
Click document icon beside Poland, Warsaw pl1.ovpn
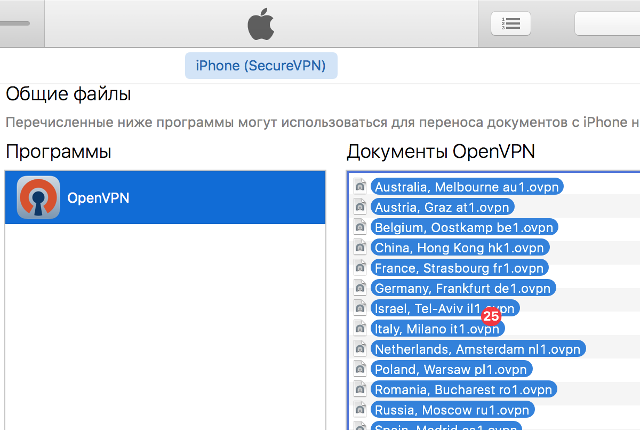click(360, 368)
